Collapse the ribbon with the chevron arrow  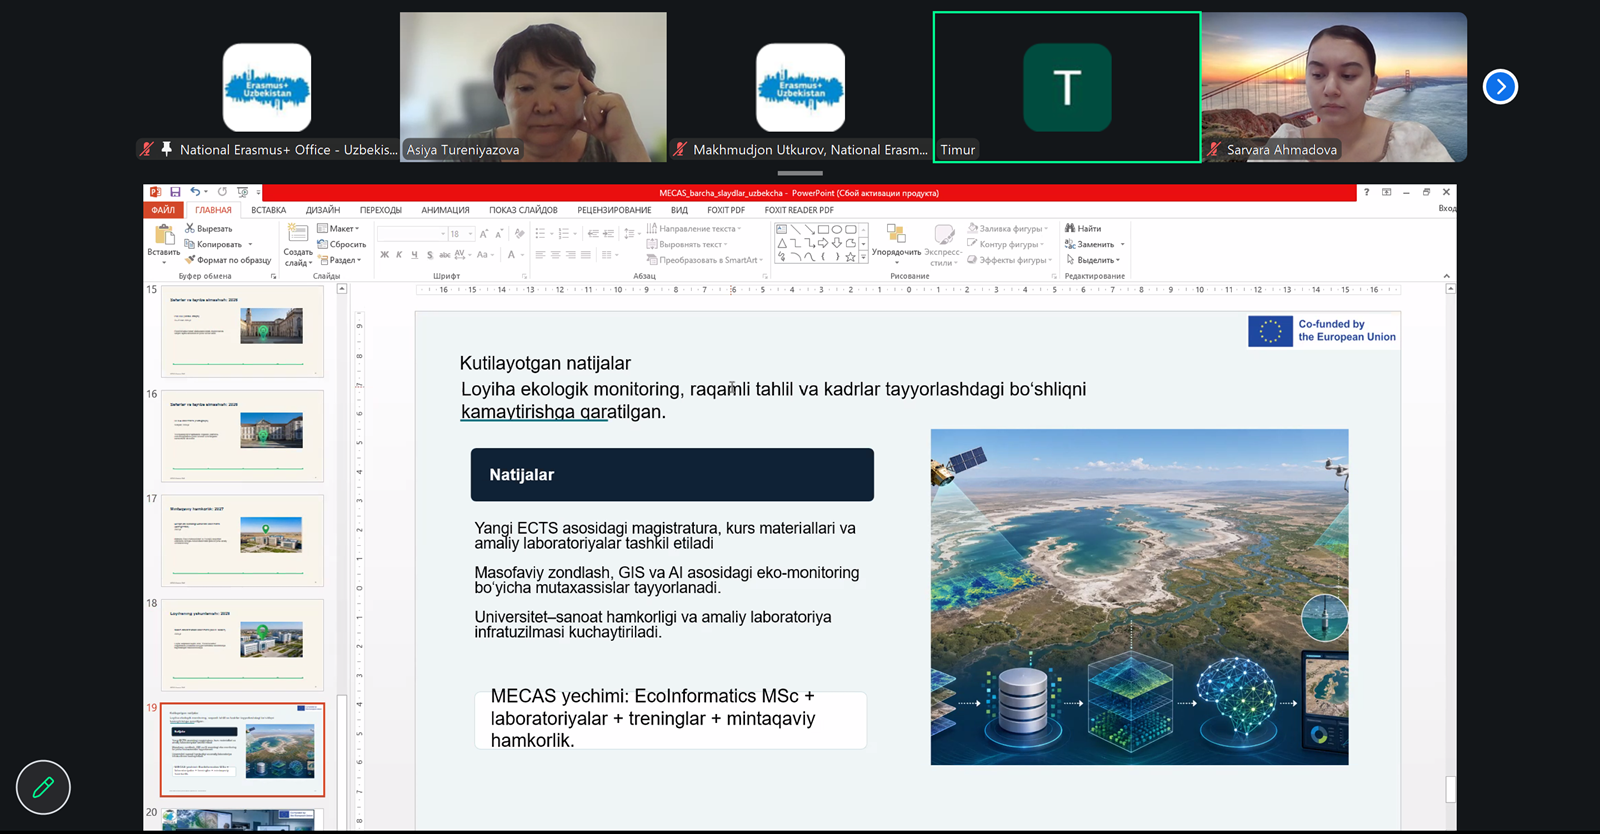click(1446, 276)
